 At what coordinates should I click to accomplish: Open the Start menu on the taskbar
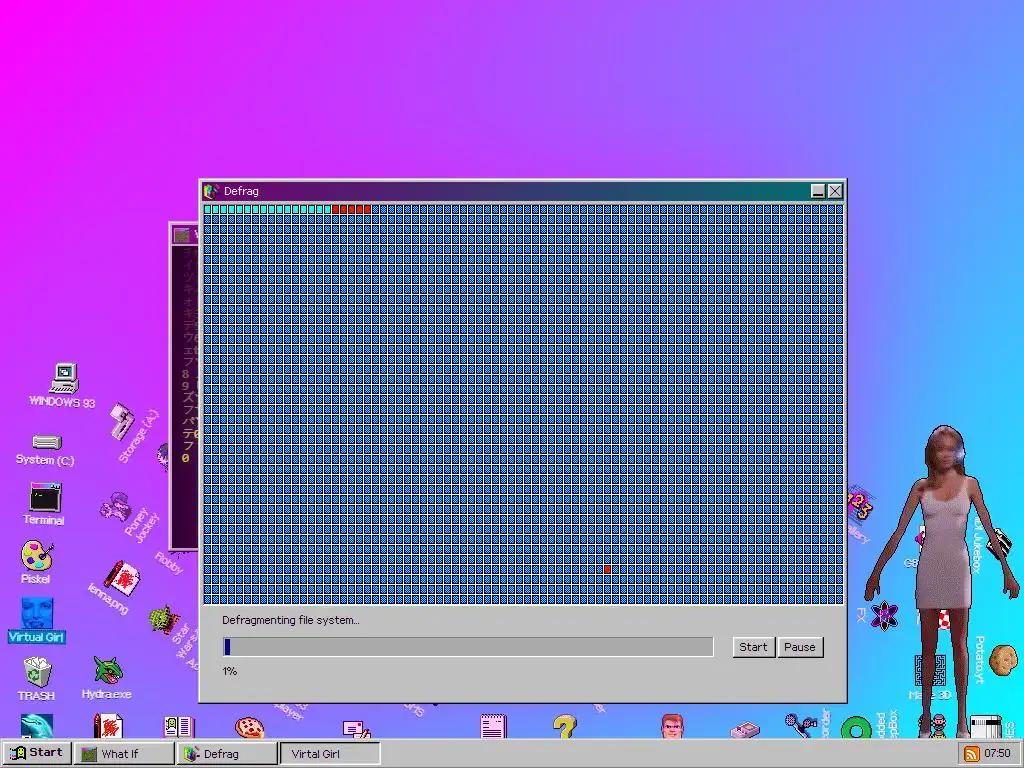coord(37,753)
